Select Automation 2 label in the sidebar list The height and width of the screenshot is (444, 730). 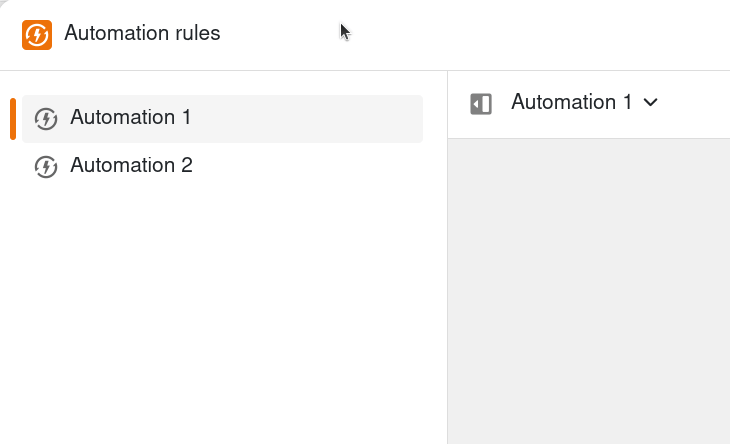point(131,166)
